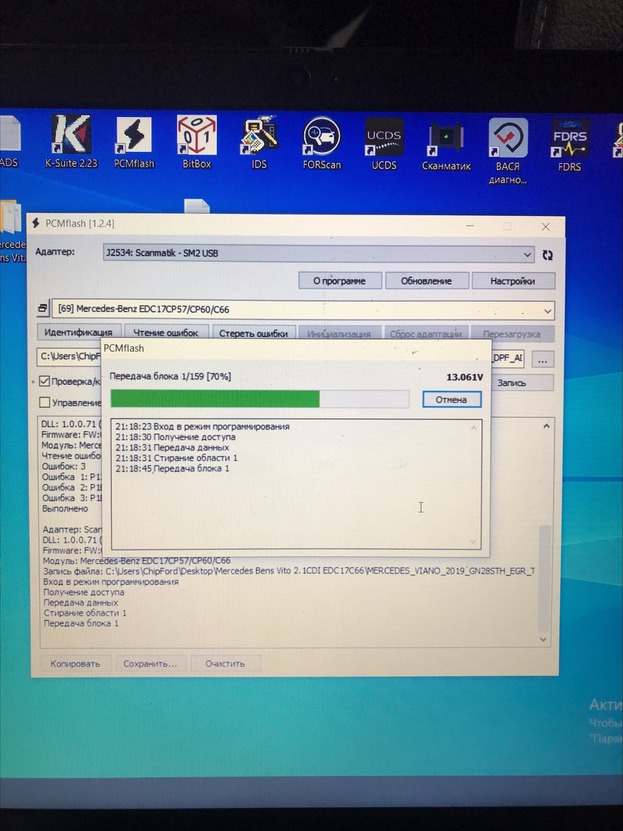
Task: Open the UCDS desktop shortcut
Action: click(384, 139)
